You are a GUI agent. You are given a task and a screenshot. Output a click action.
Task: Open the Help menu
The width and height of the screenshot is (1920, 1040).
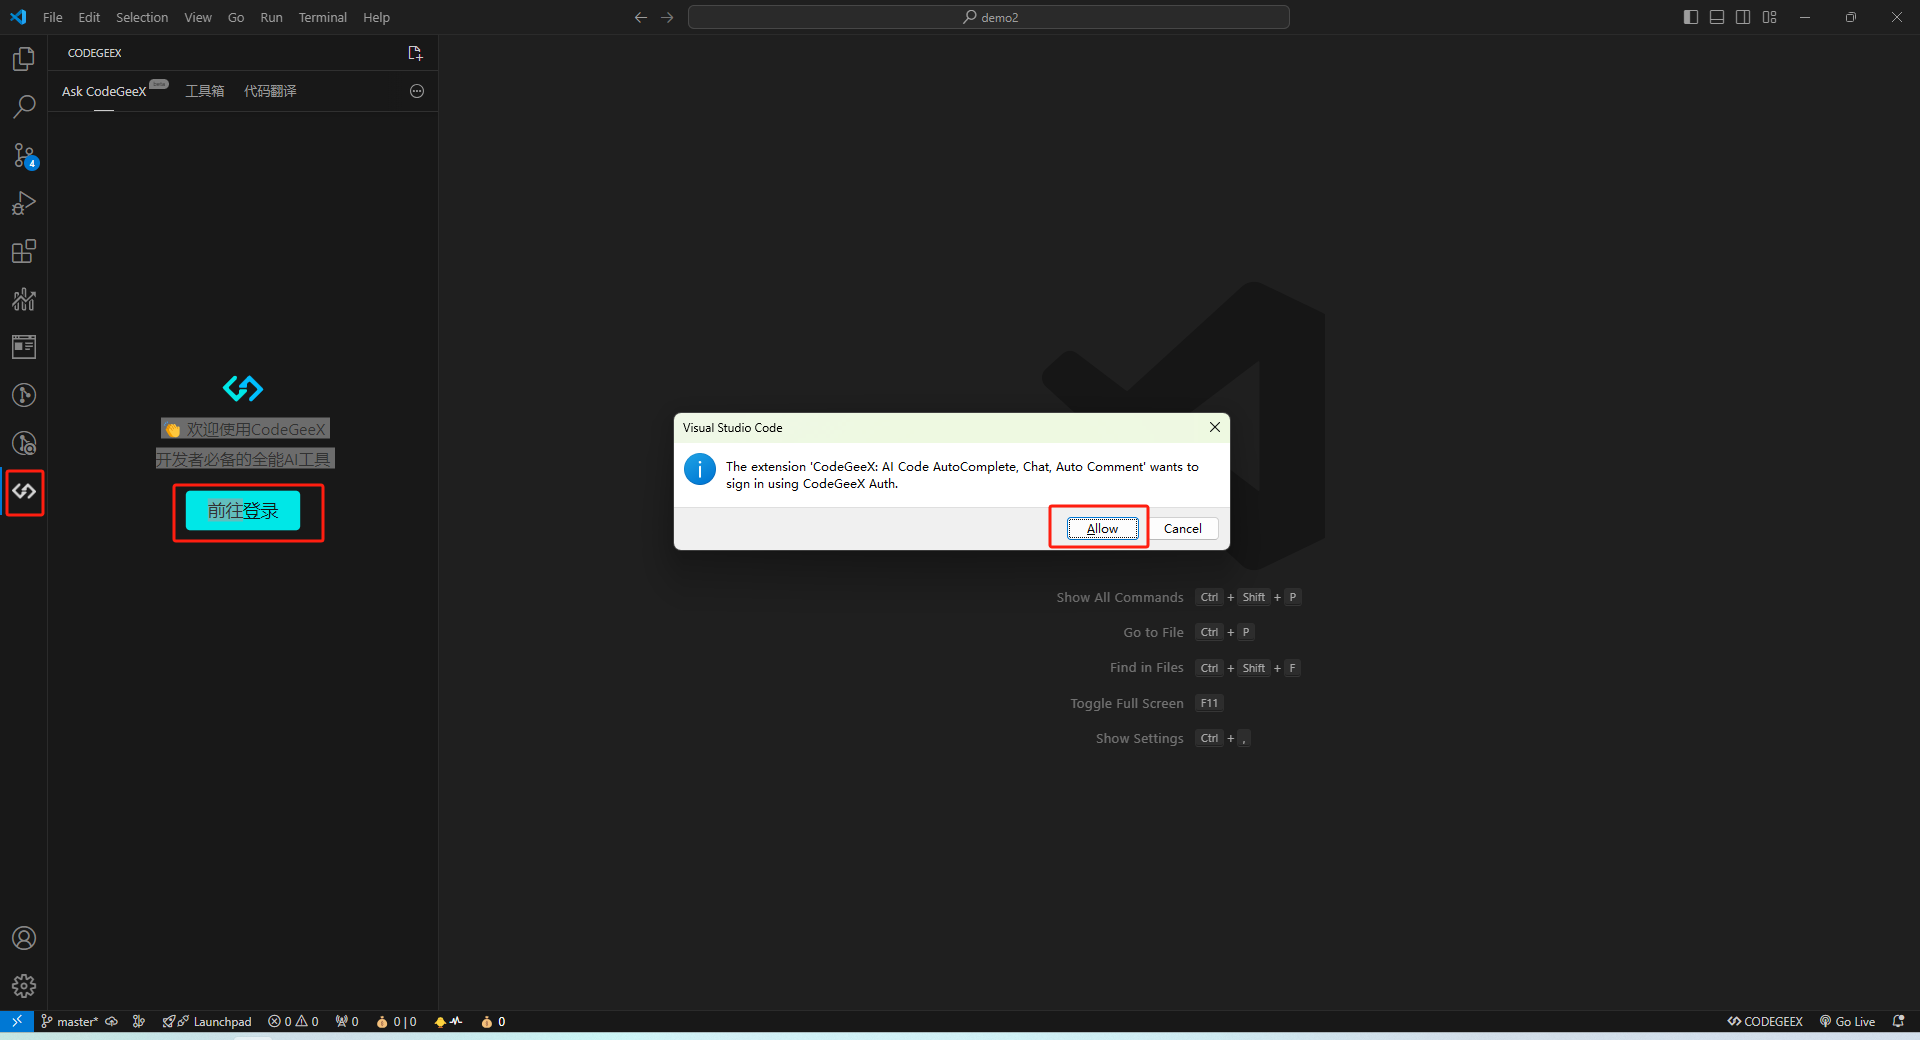[376, 17]
